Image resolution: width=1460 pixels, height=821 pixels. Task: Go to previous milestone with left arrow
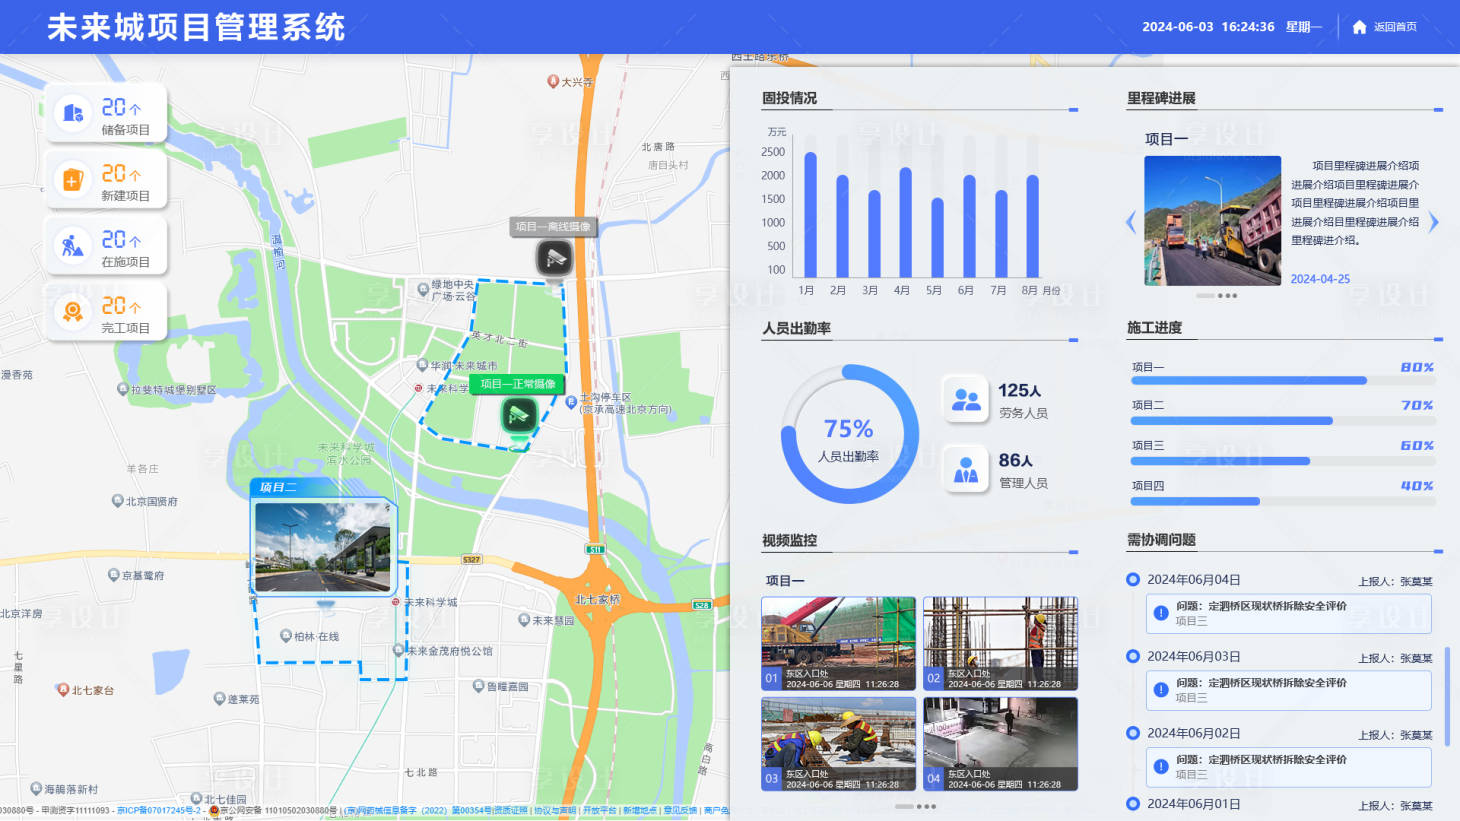point(1131,222)
